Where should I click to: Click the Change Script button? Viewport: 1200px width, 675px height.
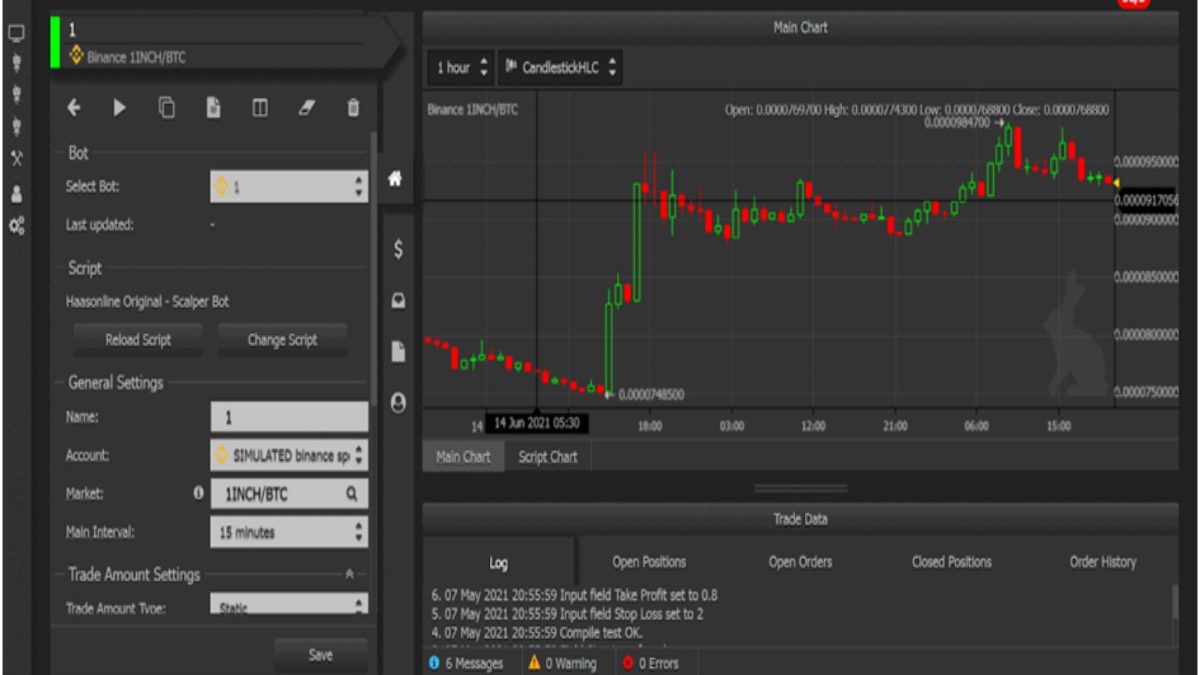coord(282,340)
